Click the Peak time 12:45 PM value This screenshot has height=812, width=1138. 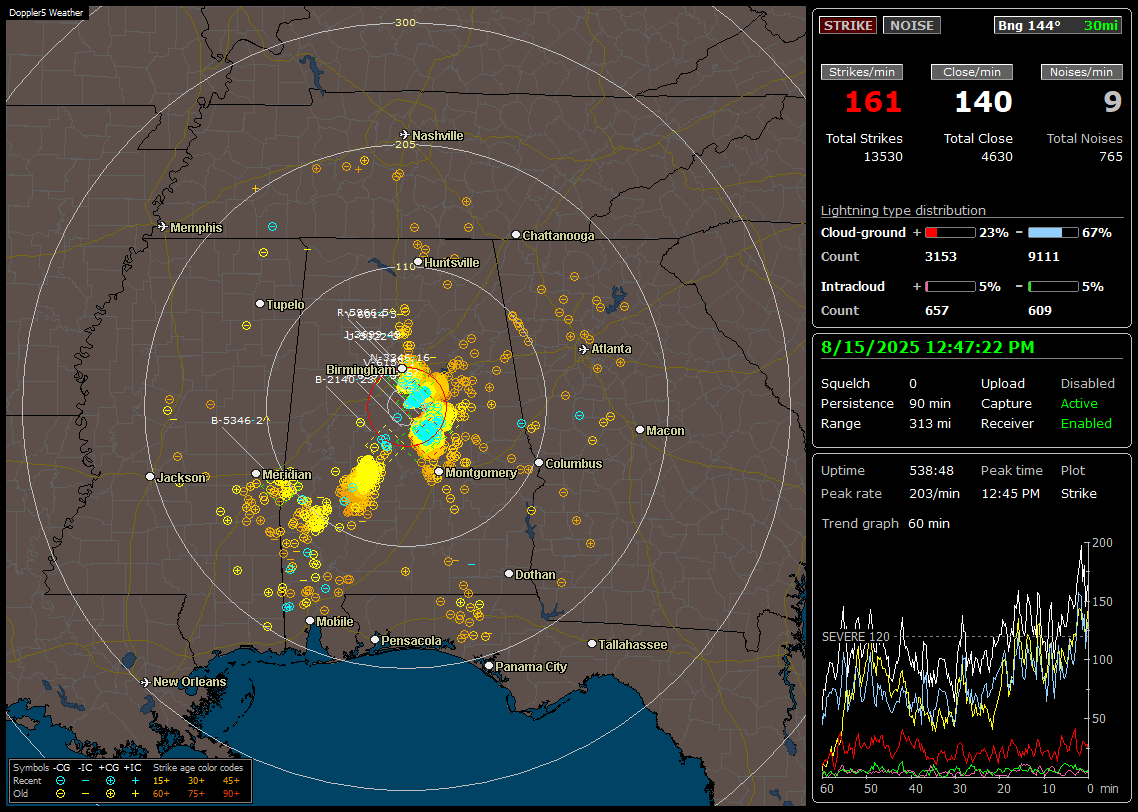[1010, 493]
